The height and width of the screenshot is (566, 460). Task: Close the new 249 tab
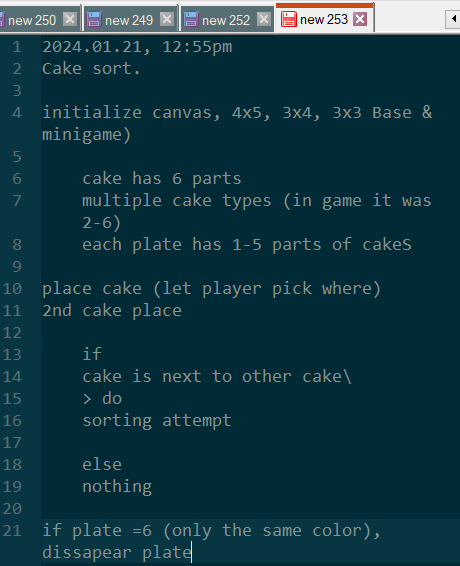point(166,19)
